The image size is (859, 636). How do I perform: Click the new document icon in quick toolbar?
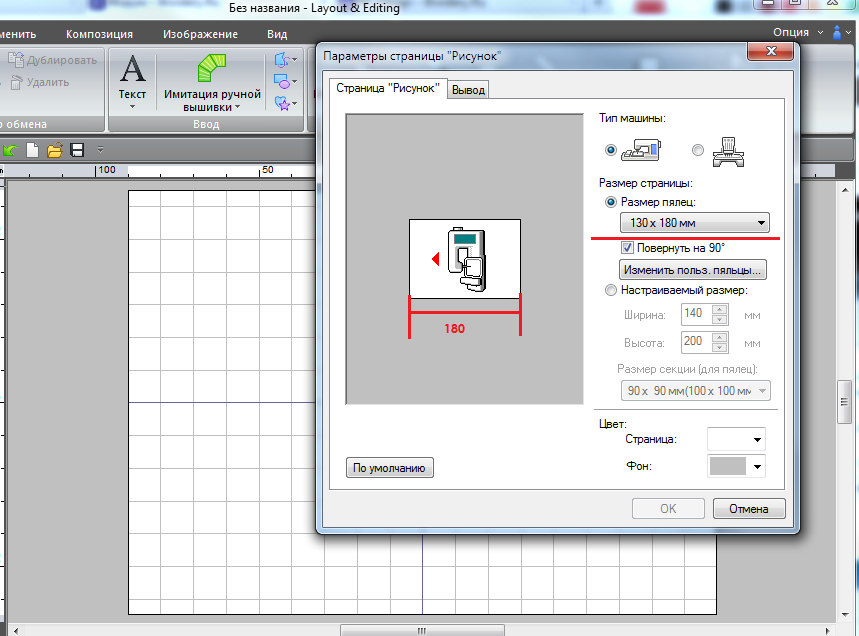click(x=33, y=150)
